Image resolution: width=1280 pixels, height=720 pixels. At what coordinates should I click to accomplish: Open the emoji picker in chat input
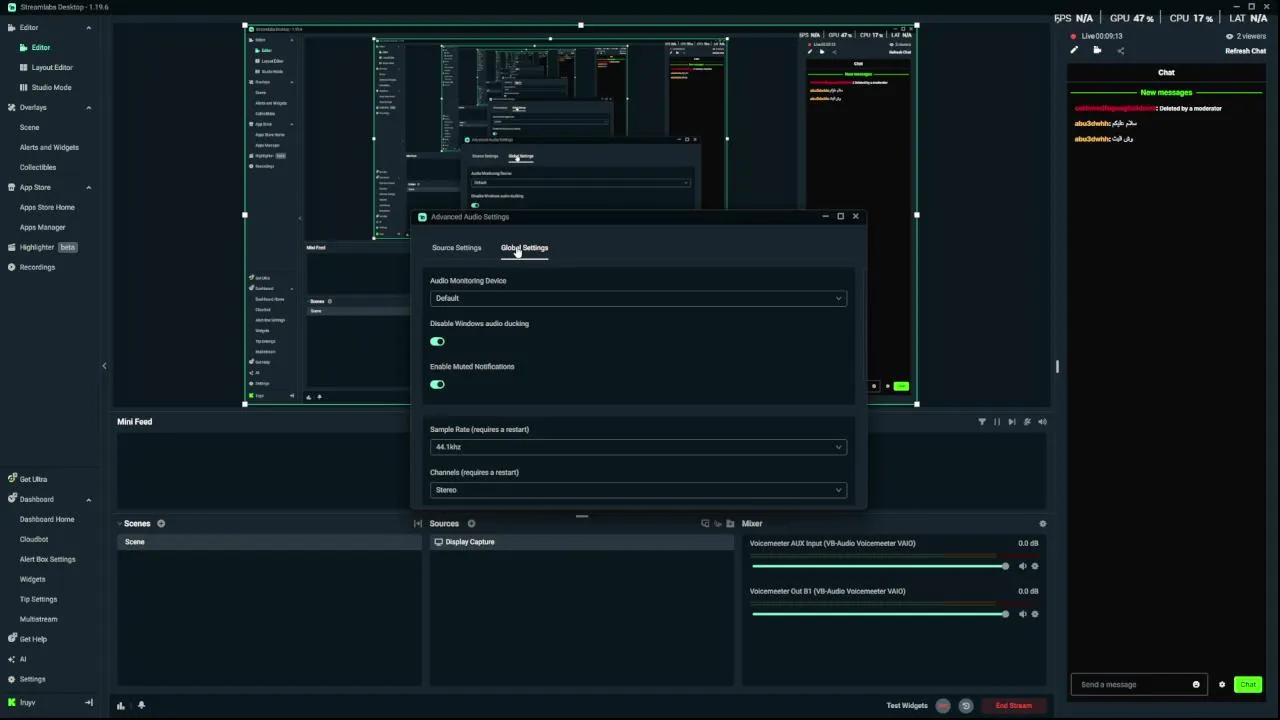click(x=1196, y=685)
